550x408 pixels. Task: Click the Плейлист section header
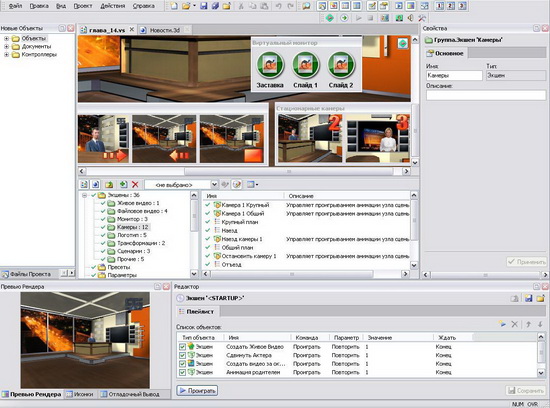pyautogui.click(x=196, y=311)
